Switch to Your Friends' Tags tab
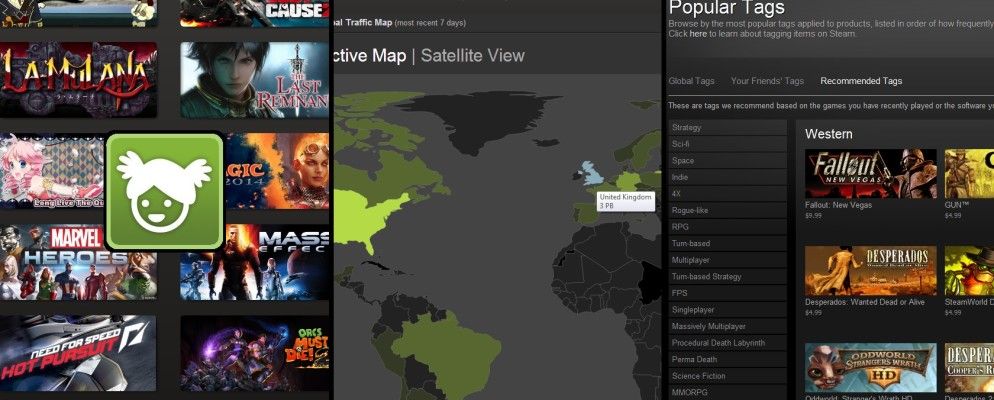994x400 pixels. 767,81
